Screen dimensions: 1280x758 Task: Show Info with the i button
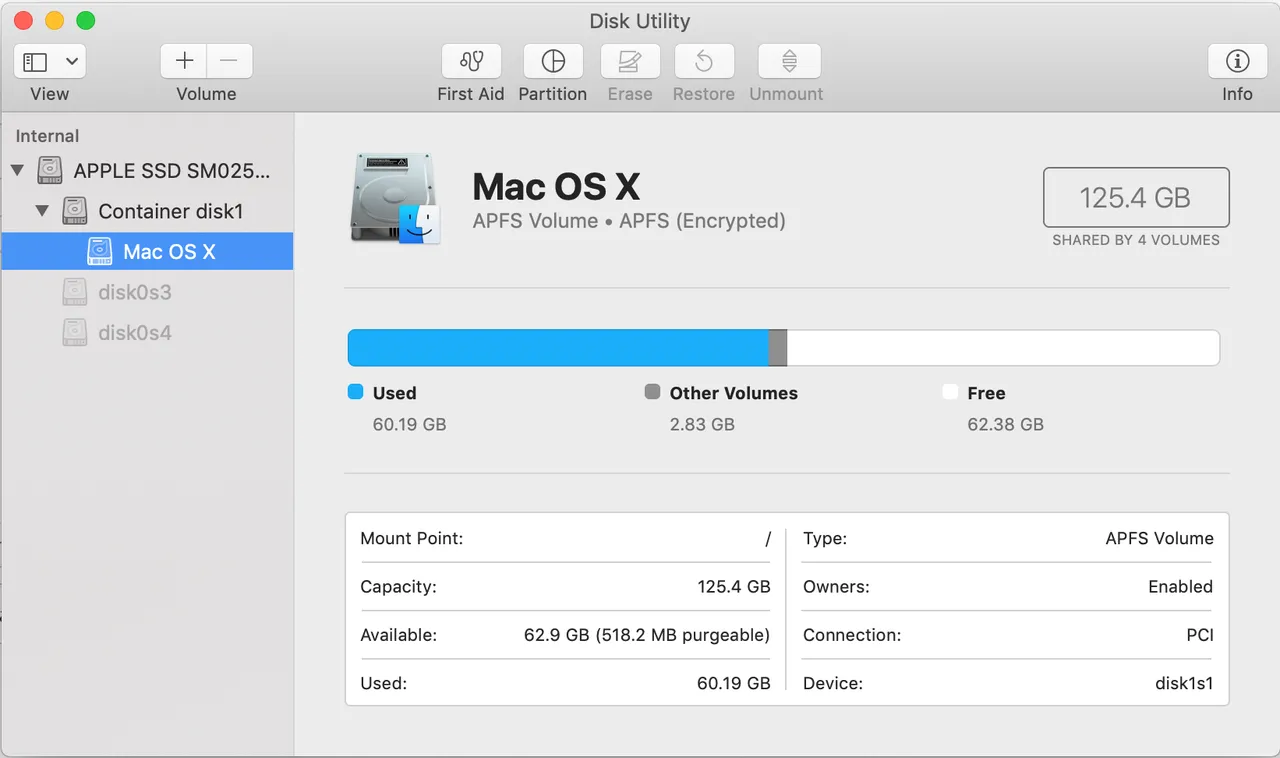(x=1237, y=61)
